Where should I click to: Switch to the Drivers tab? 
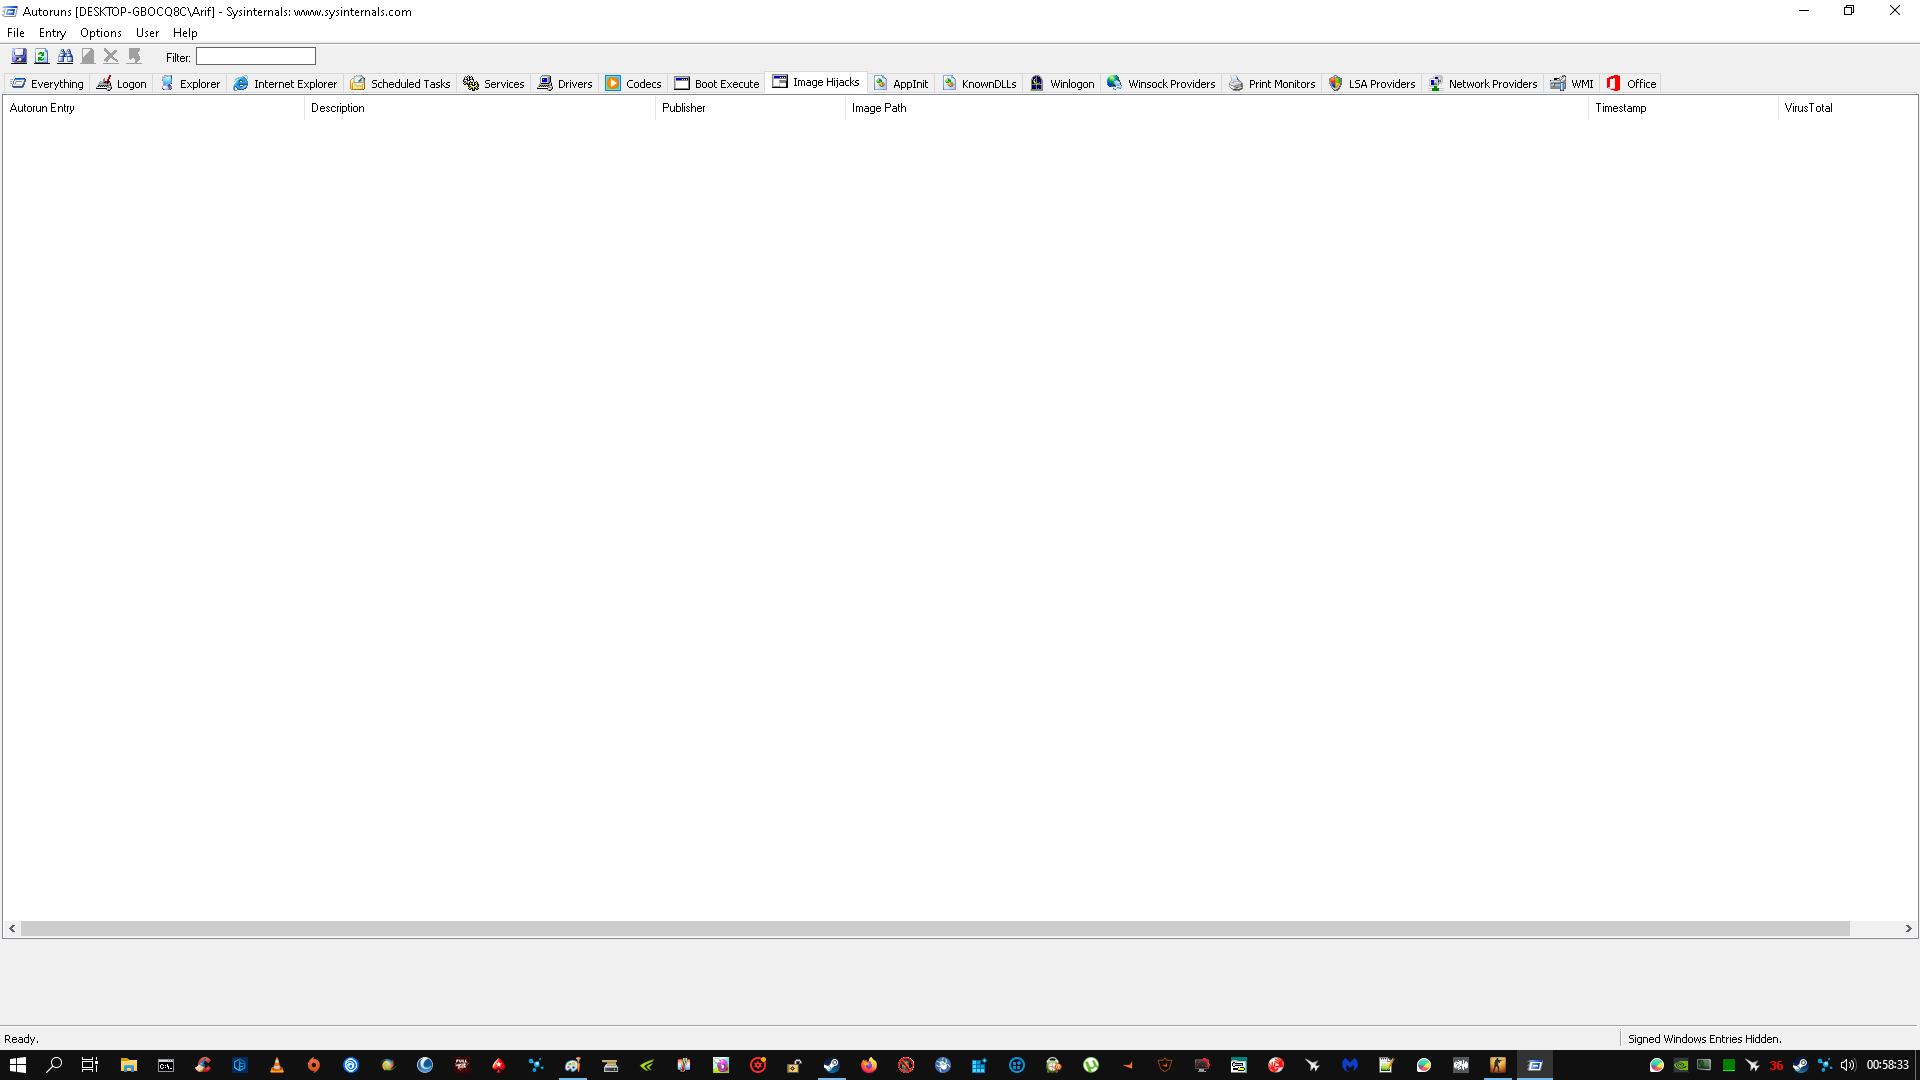(565, 84)
